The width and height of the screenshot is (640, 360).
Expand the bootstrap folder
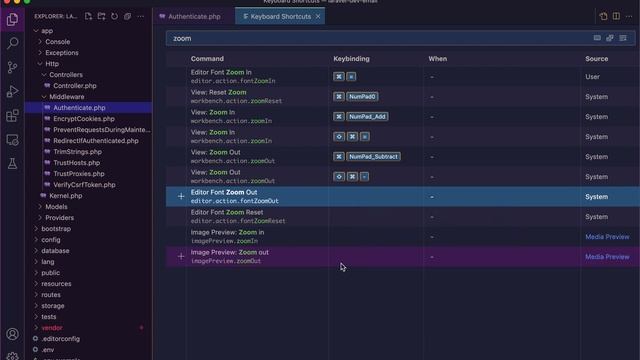click(x=56, y=229)
